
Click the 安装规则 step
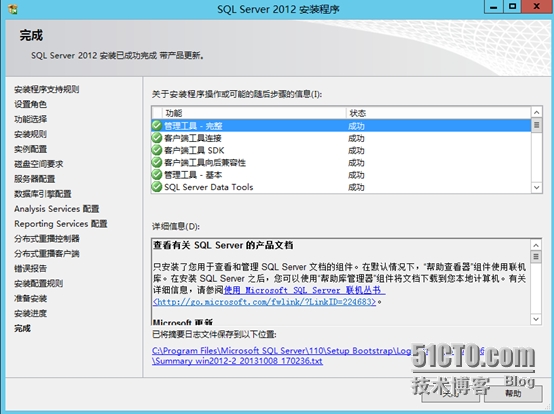click(30, 134)
